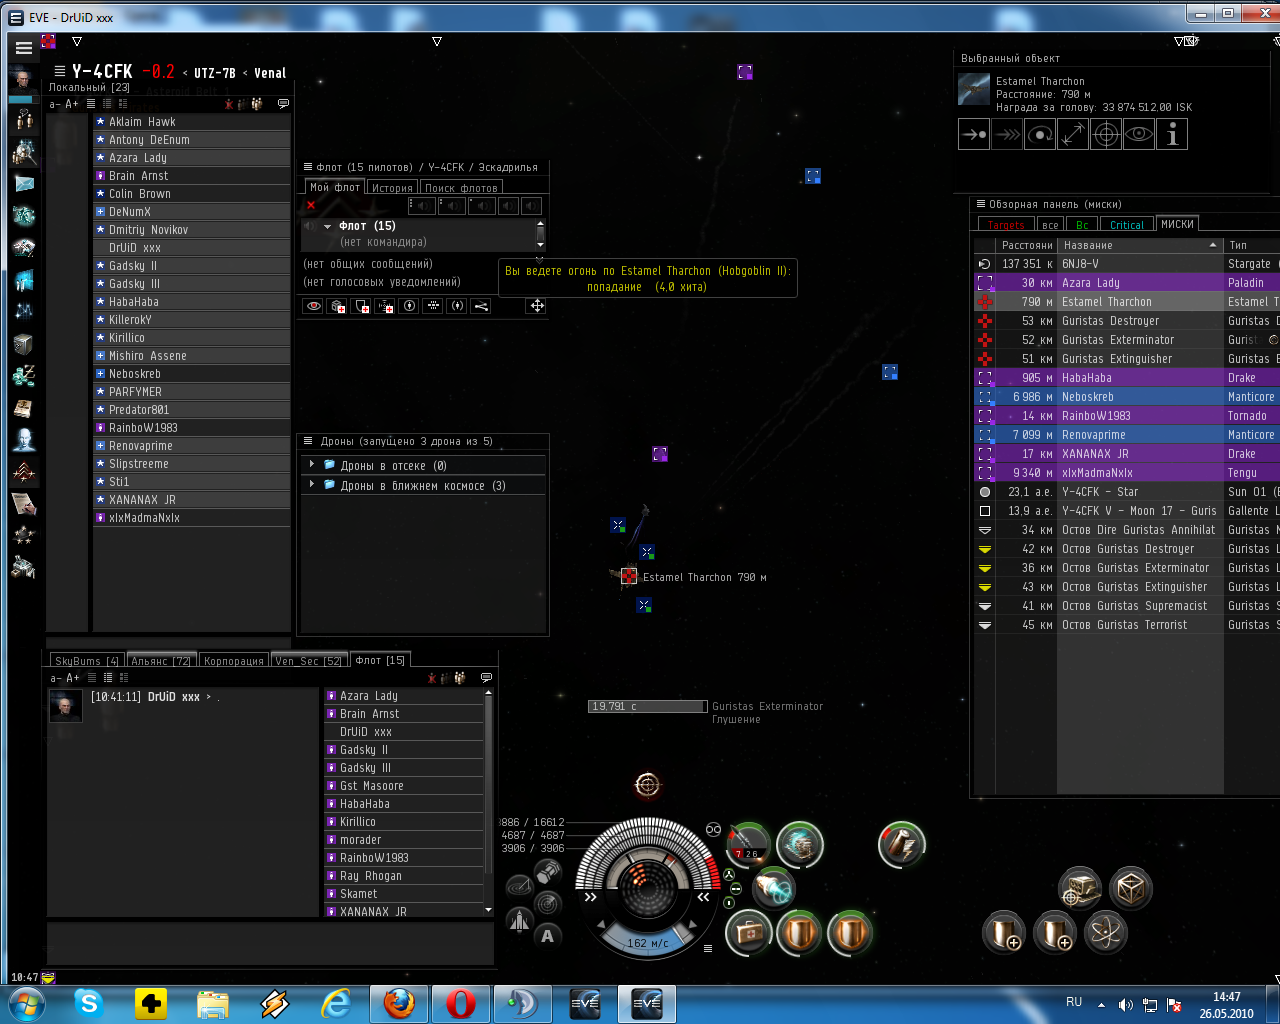The height and width of the screenshot is (1024, 1280).
Task: Click the fleet regroup cross-arrows icon
Action: 537,306
